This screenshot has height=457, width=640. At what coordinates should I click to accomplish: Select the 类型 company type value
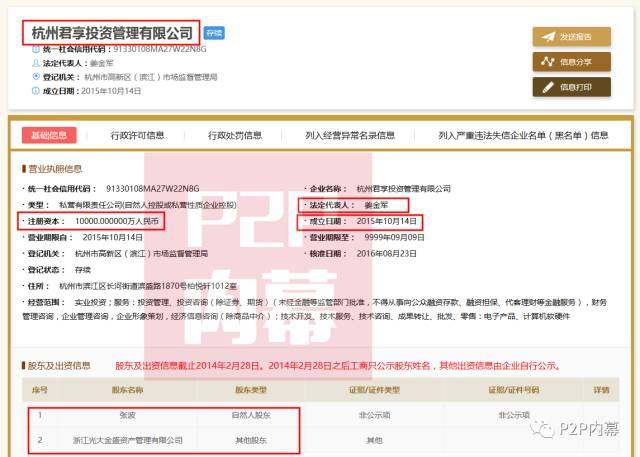coord(148,205)
